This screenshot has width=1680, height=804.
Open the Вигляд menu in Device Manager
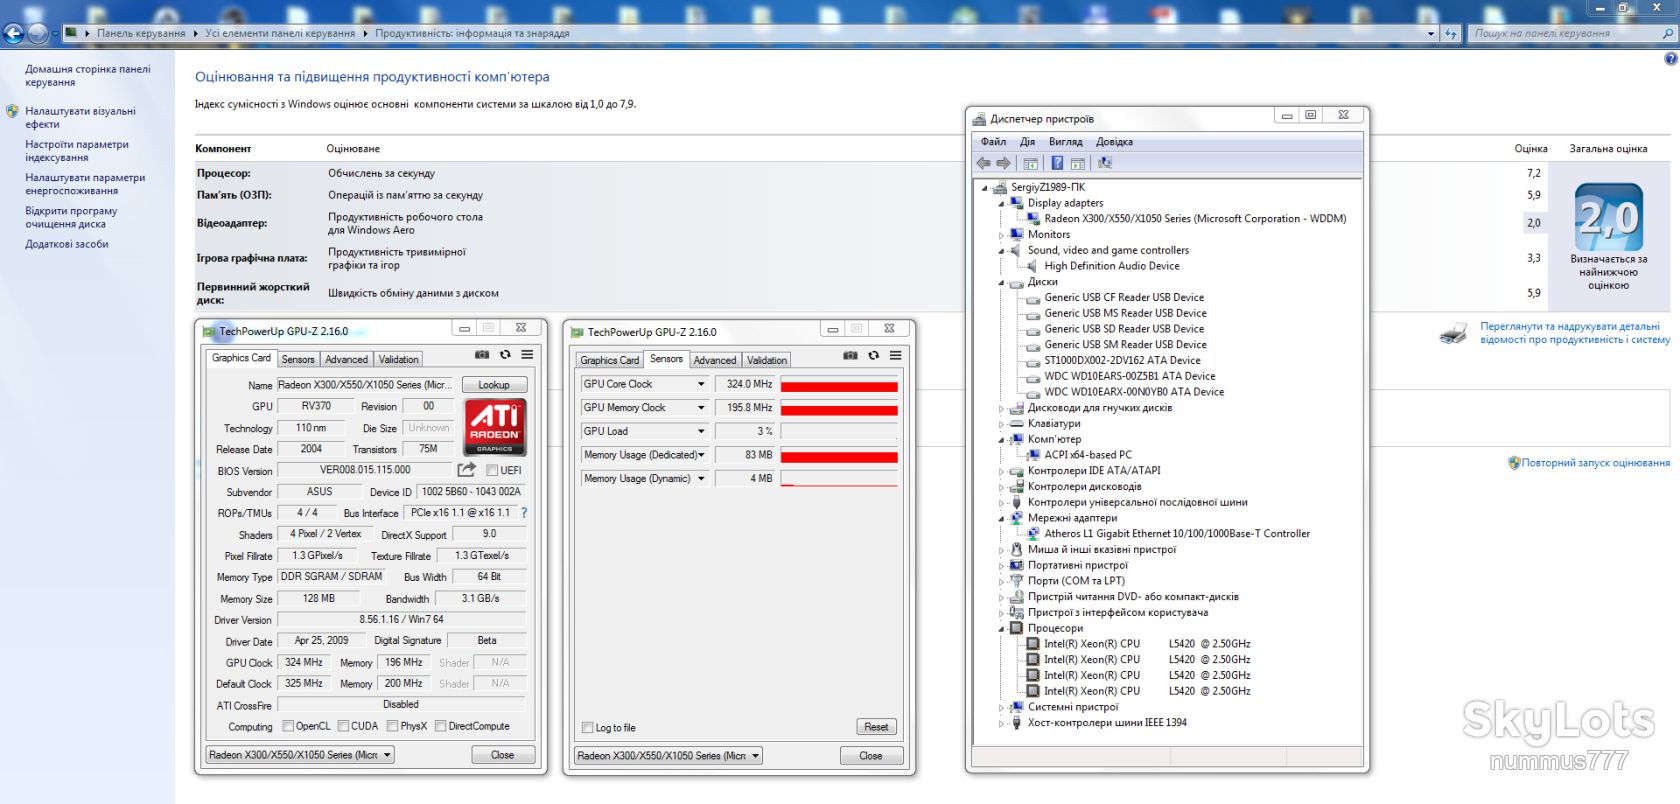tap(1065, 142)
